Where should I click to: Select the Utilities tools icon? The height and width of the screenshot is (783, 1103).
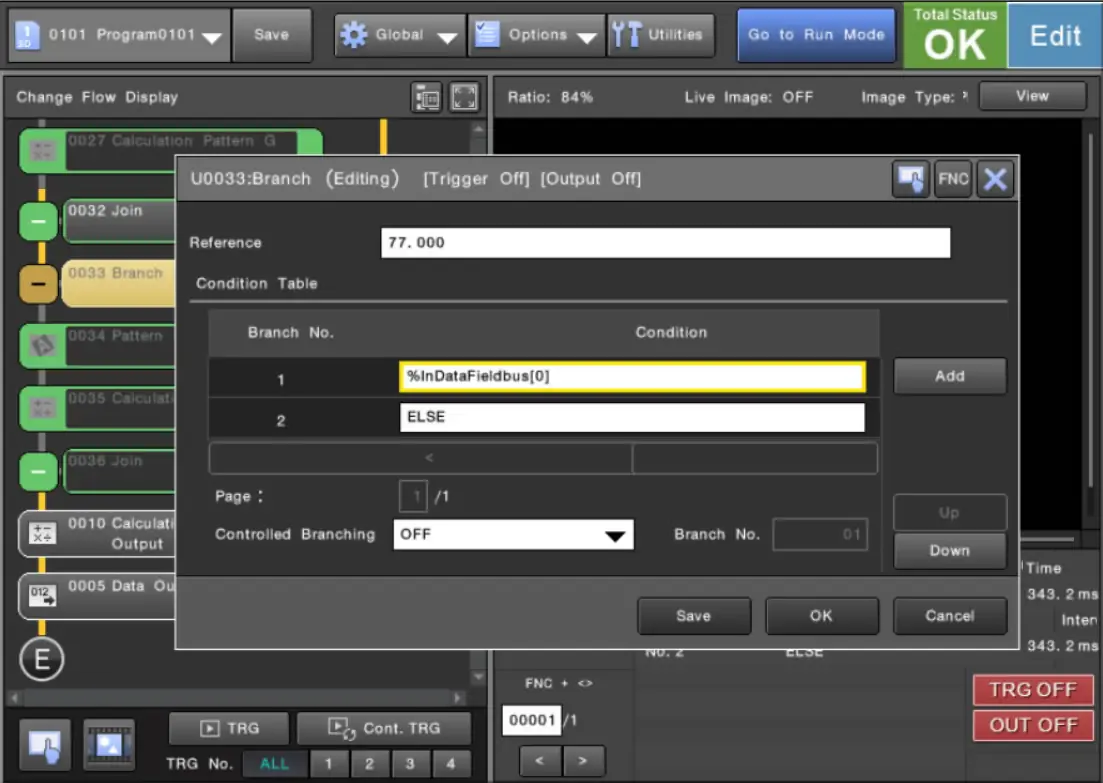coord(627,33)
